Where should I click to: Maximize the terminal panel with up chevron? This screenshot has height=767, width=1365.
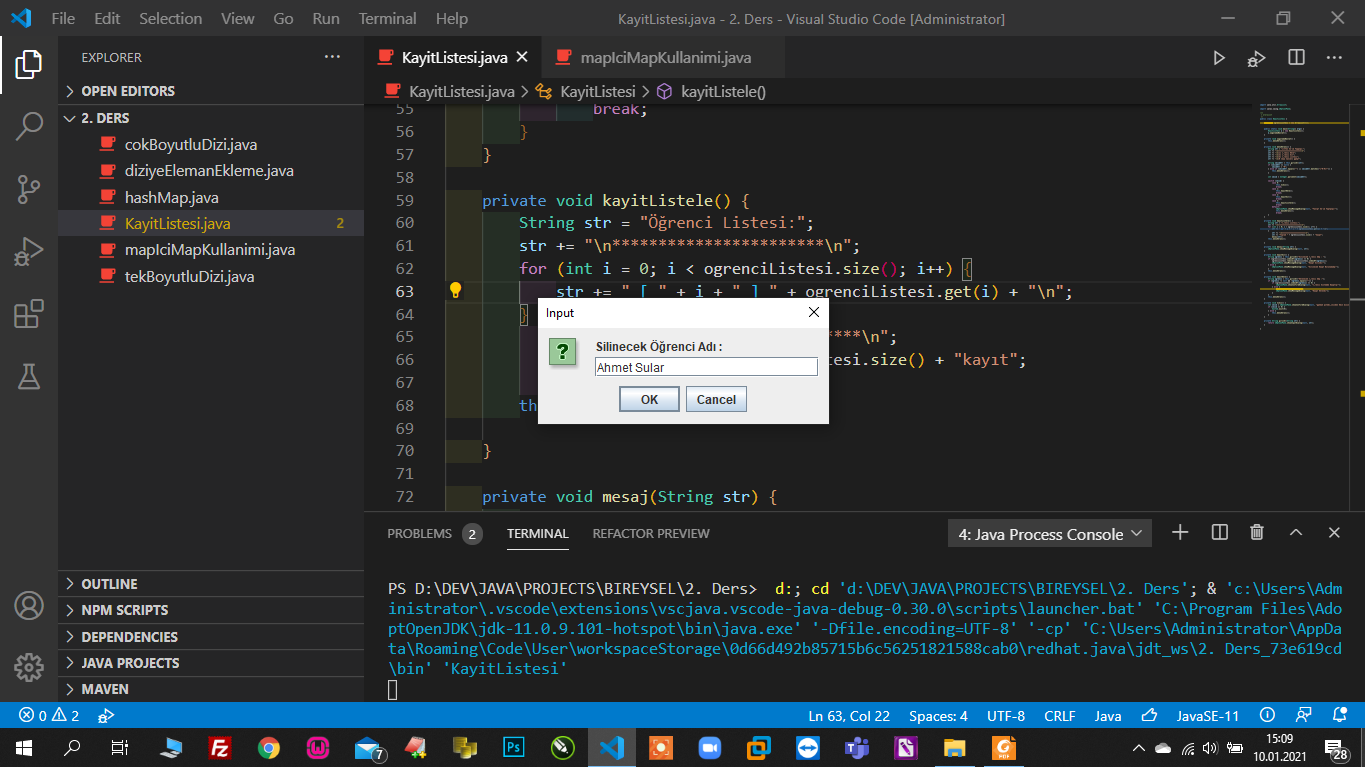click(x=1295, y=533)
